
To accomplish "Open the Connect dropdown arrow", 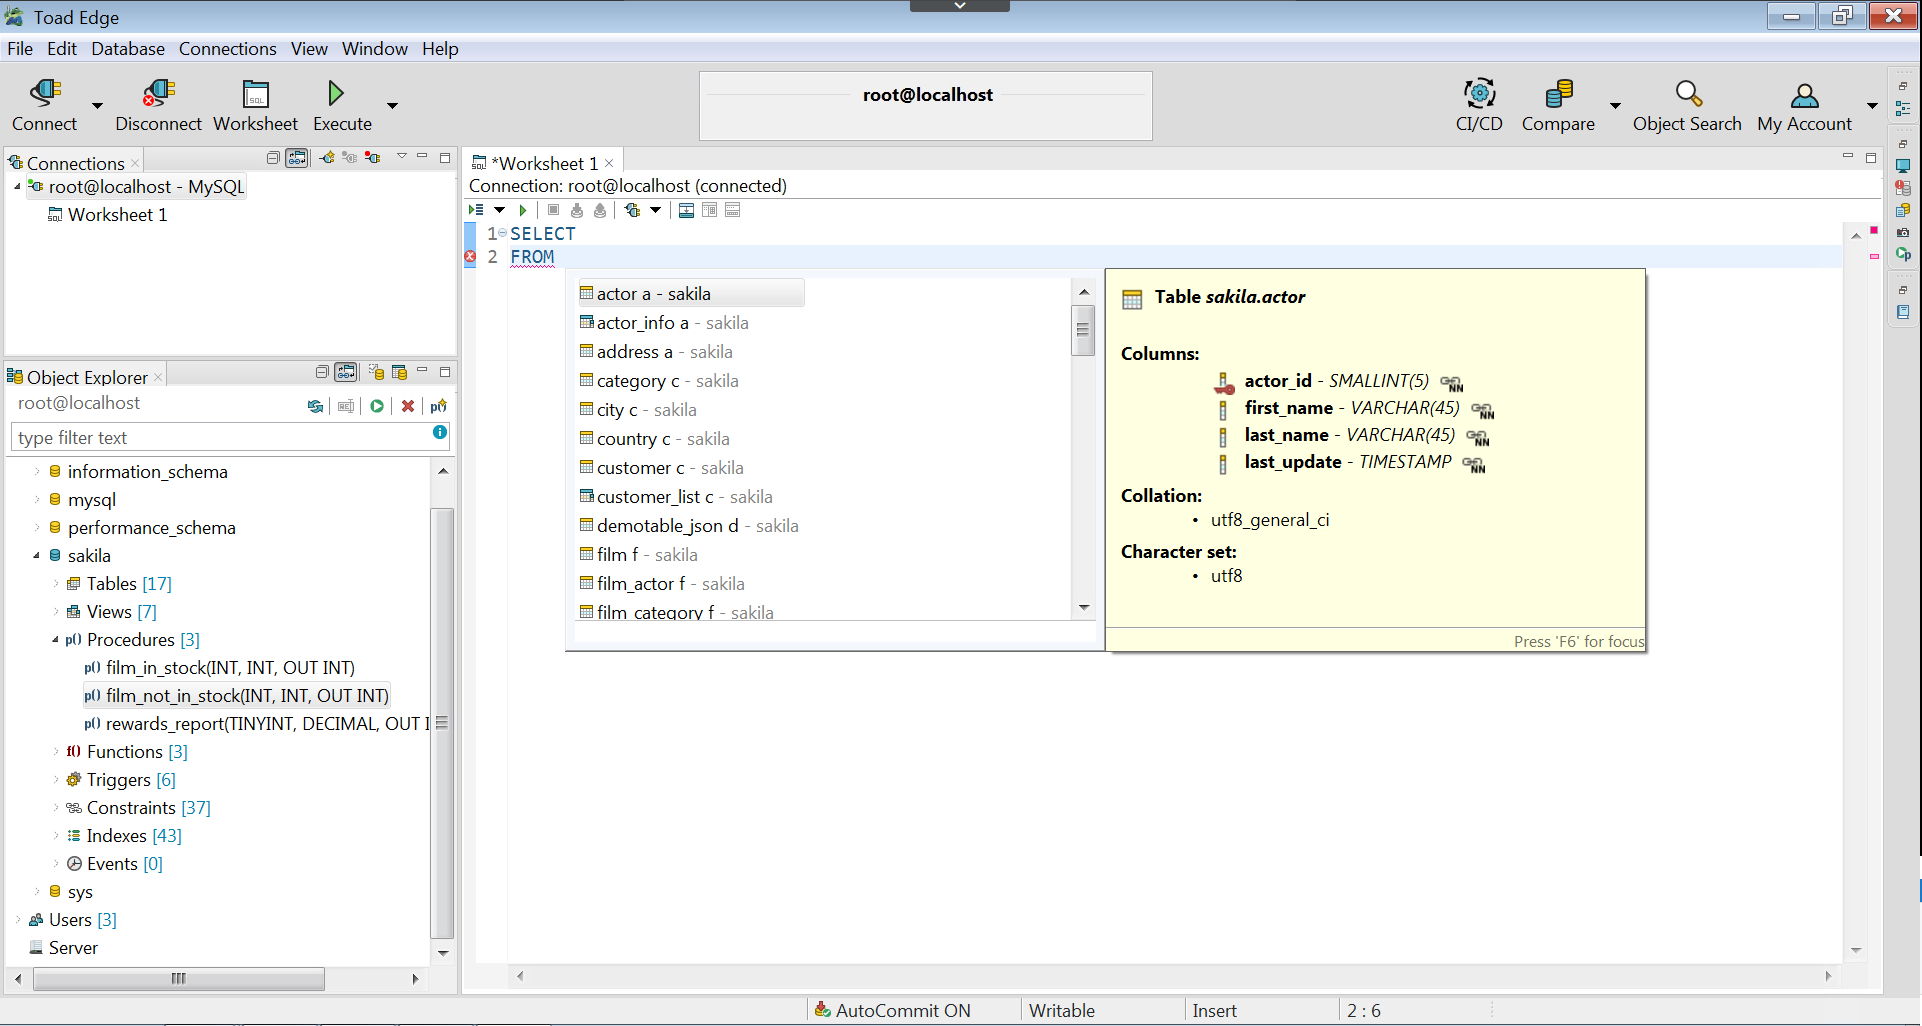I will point(97,105).
